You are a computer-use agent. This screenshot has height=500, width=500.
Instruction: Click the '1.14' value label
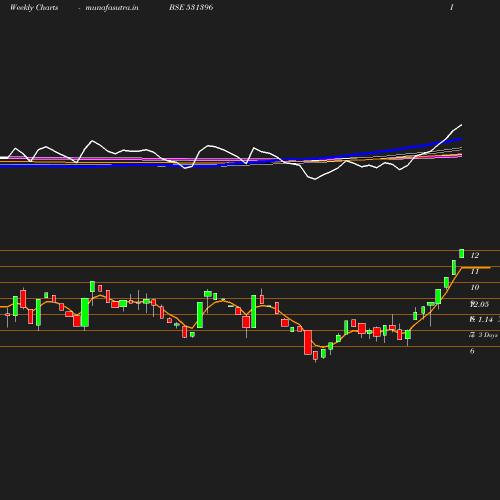click(485, 320)
